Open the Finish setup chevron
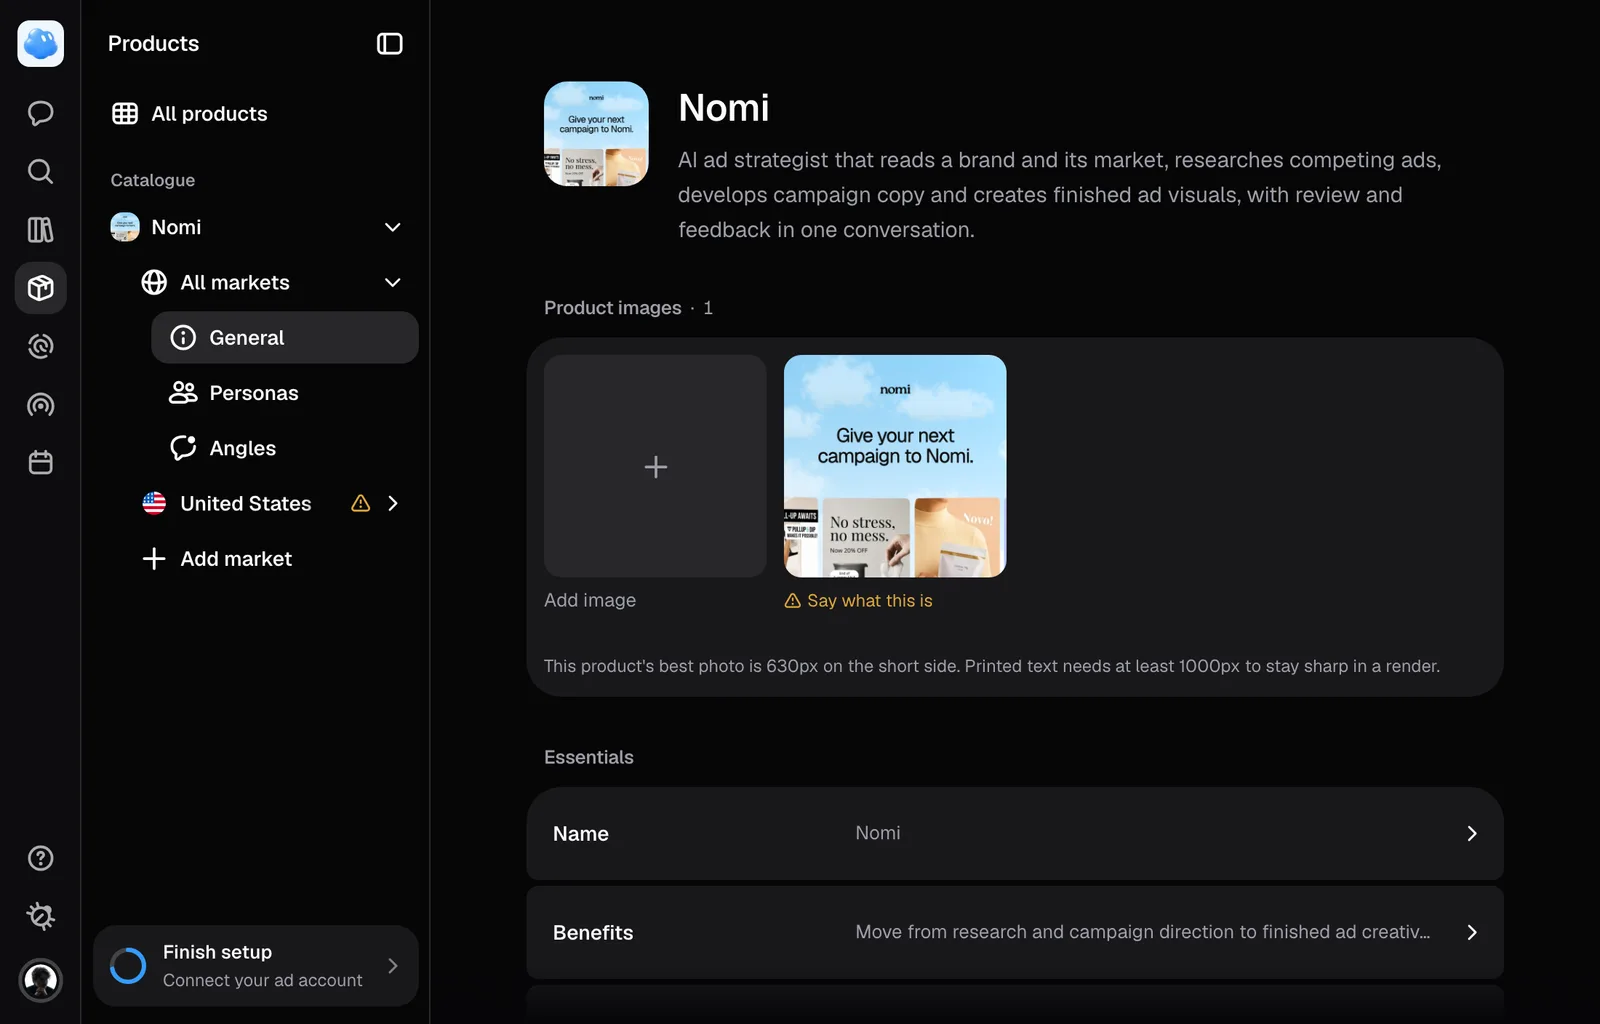This screenshot has width=1600, height=1024. coord(393,966)
